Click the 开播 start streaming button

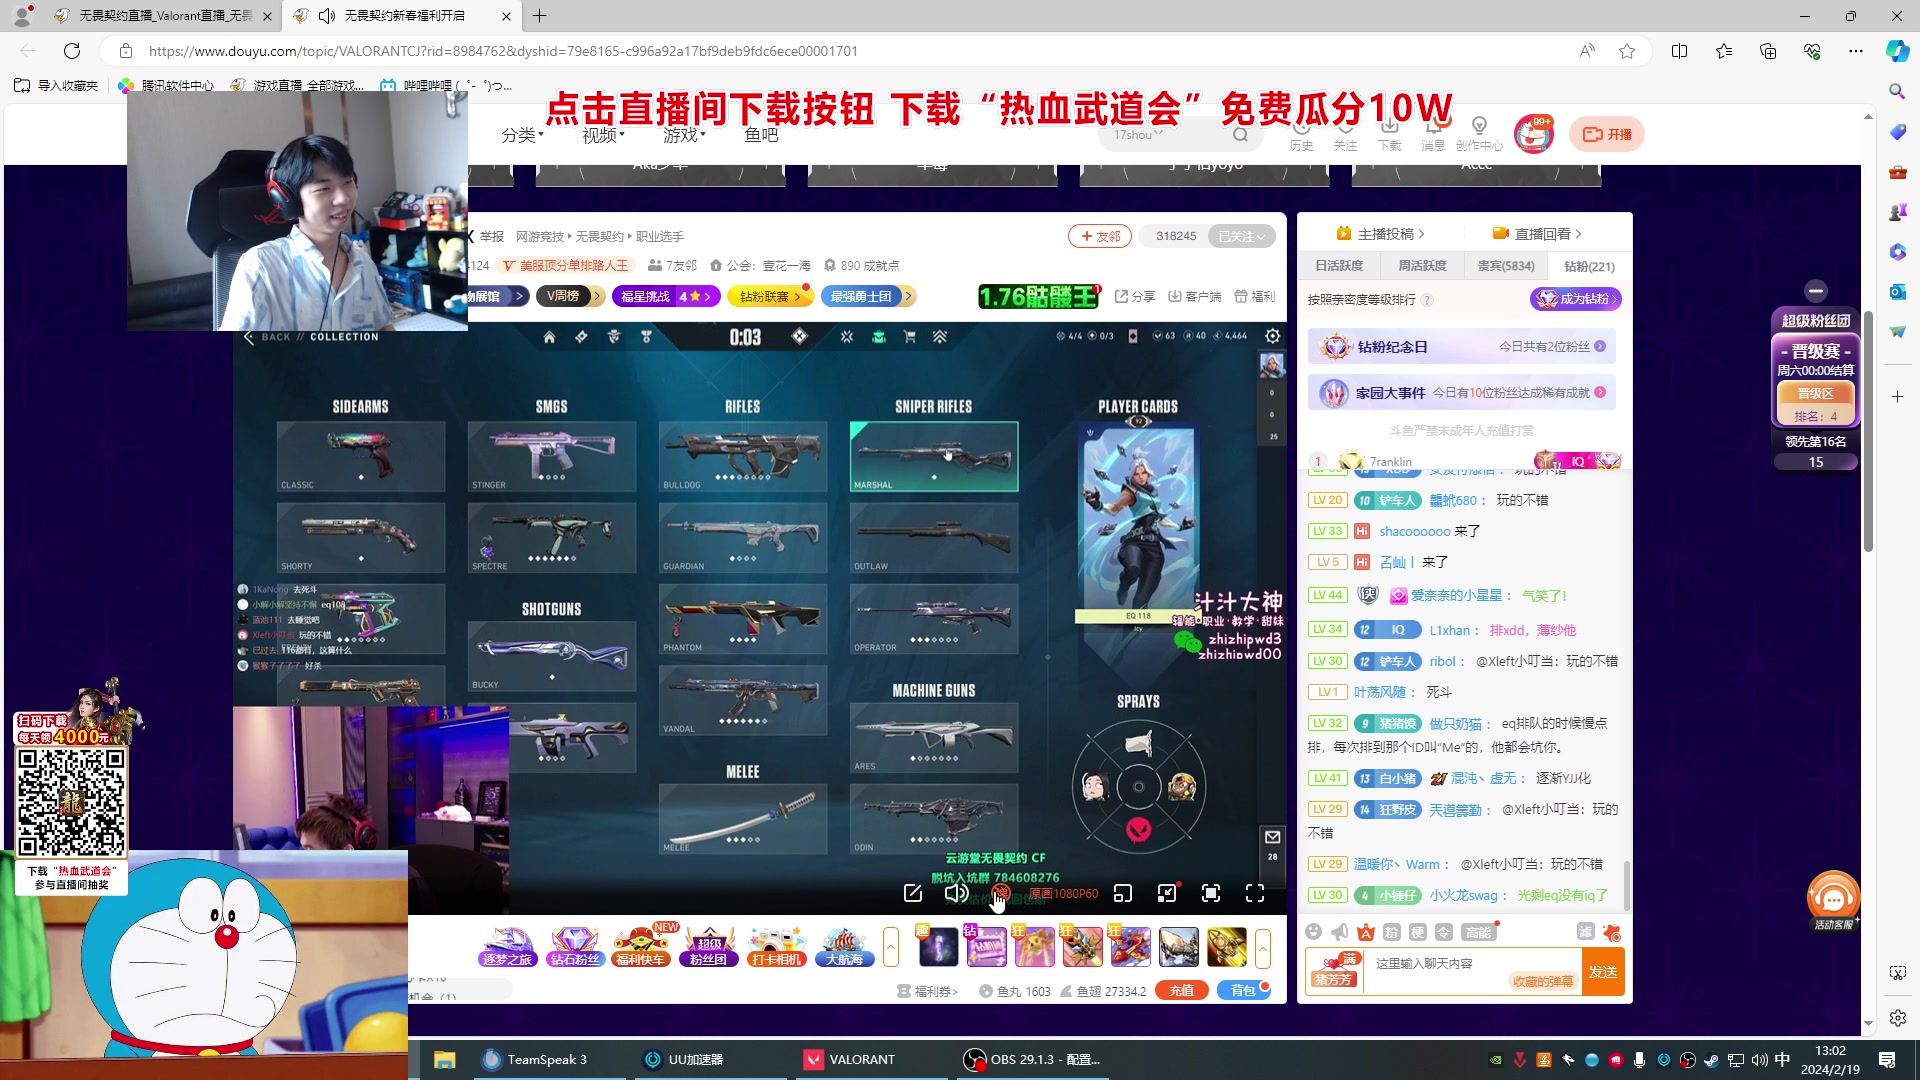coord(1607,134)
